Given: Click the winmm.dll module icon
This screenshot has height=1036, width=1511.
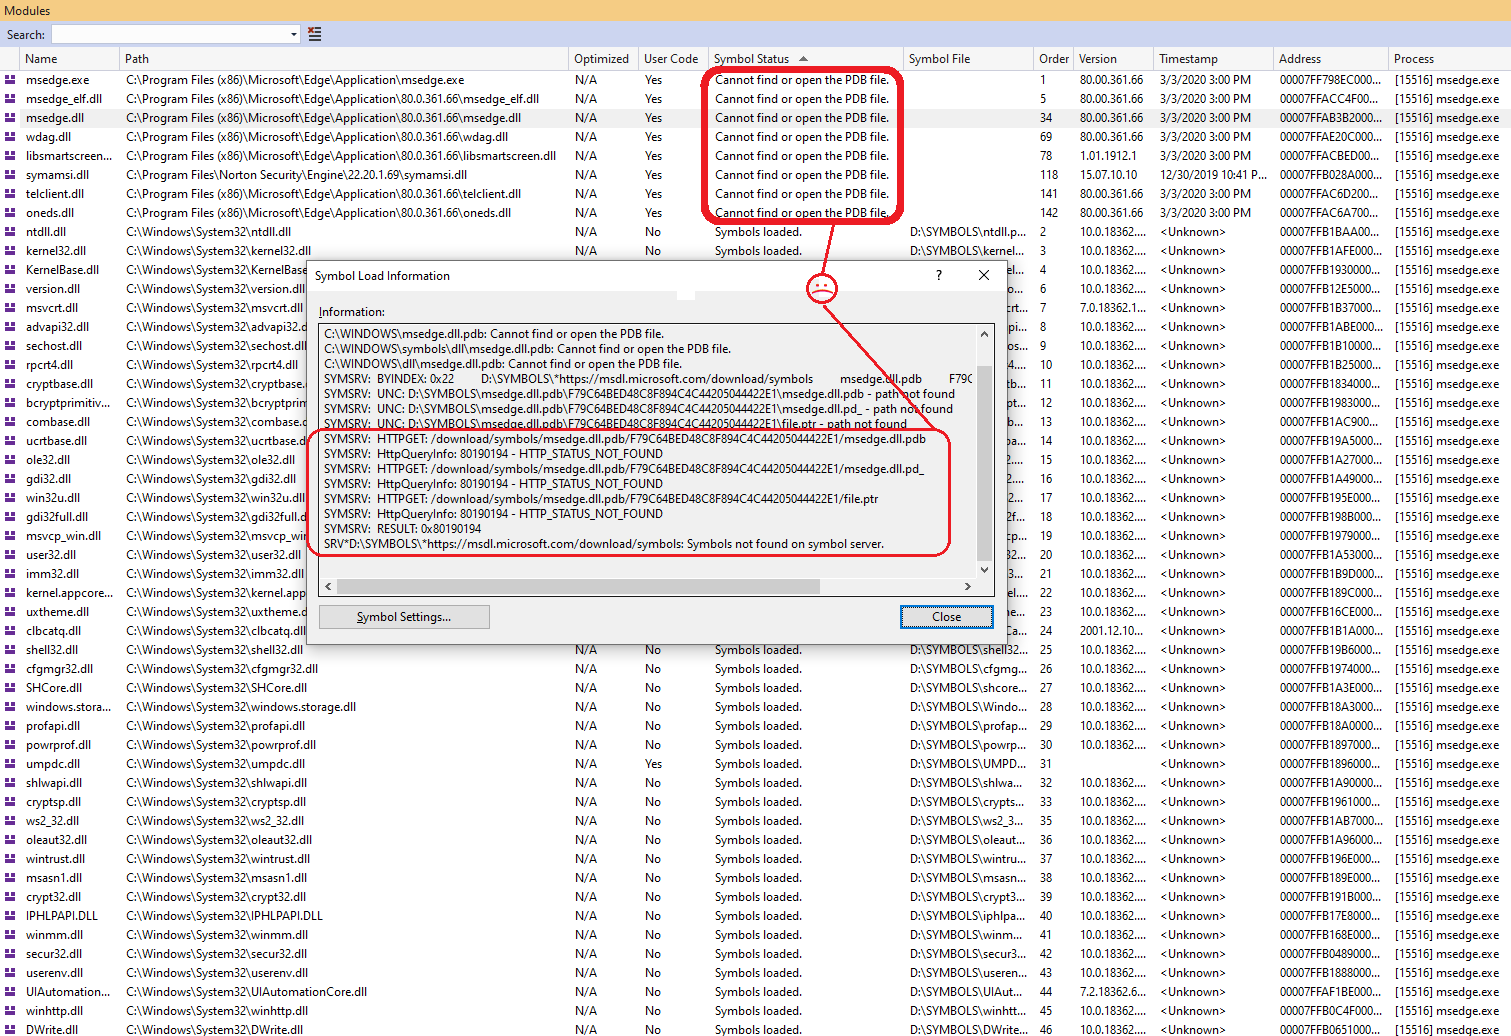Looking at the screenshot, I should click(10, 934).
